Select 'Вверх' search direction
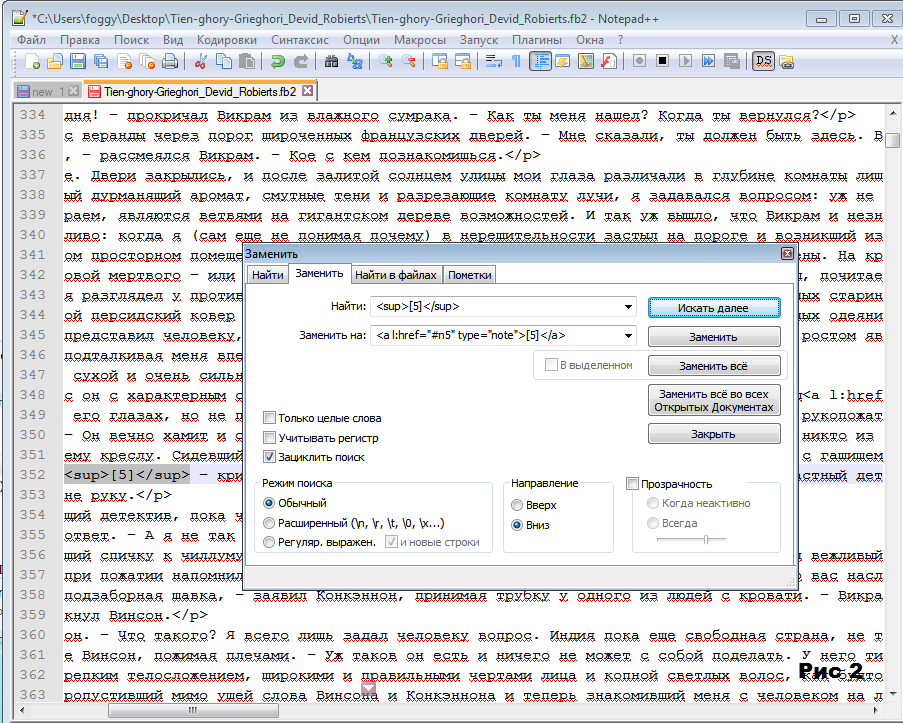Viewport: 903px width, 723px height. tap(517, 505)
